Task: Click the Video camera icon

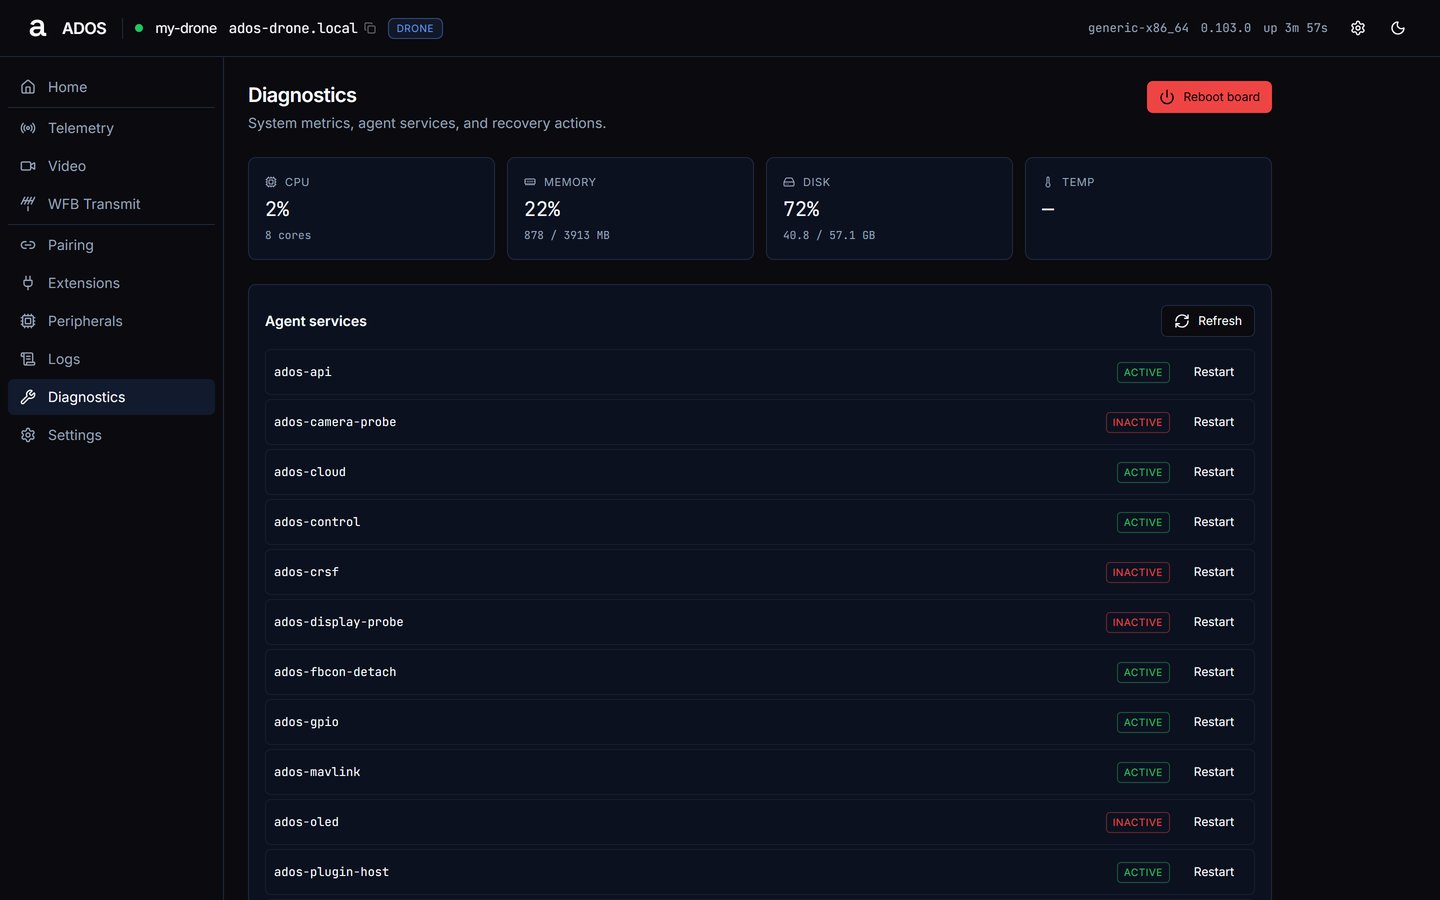Action: tap(28, 166)
